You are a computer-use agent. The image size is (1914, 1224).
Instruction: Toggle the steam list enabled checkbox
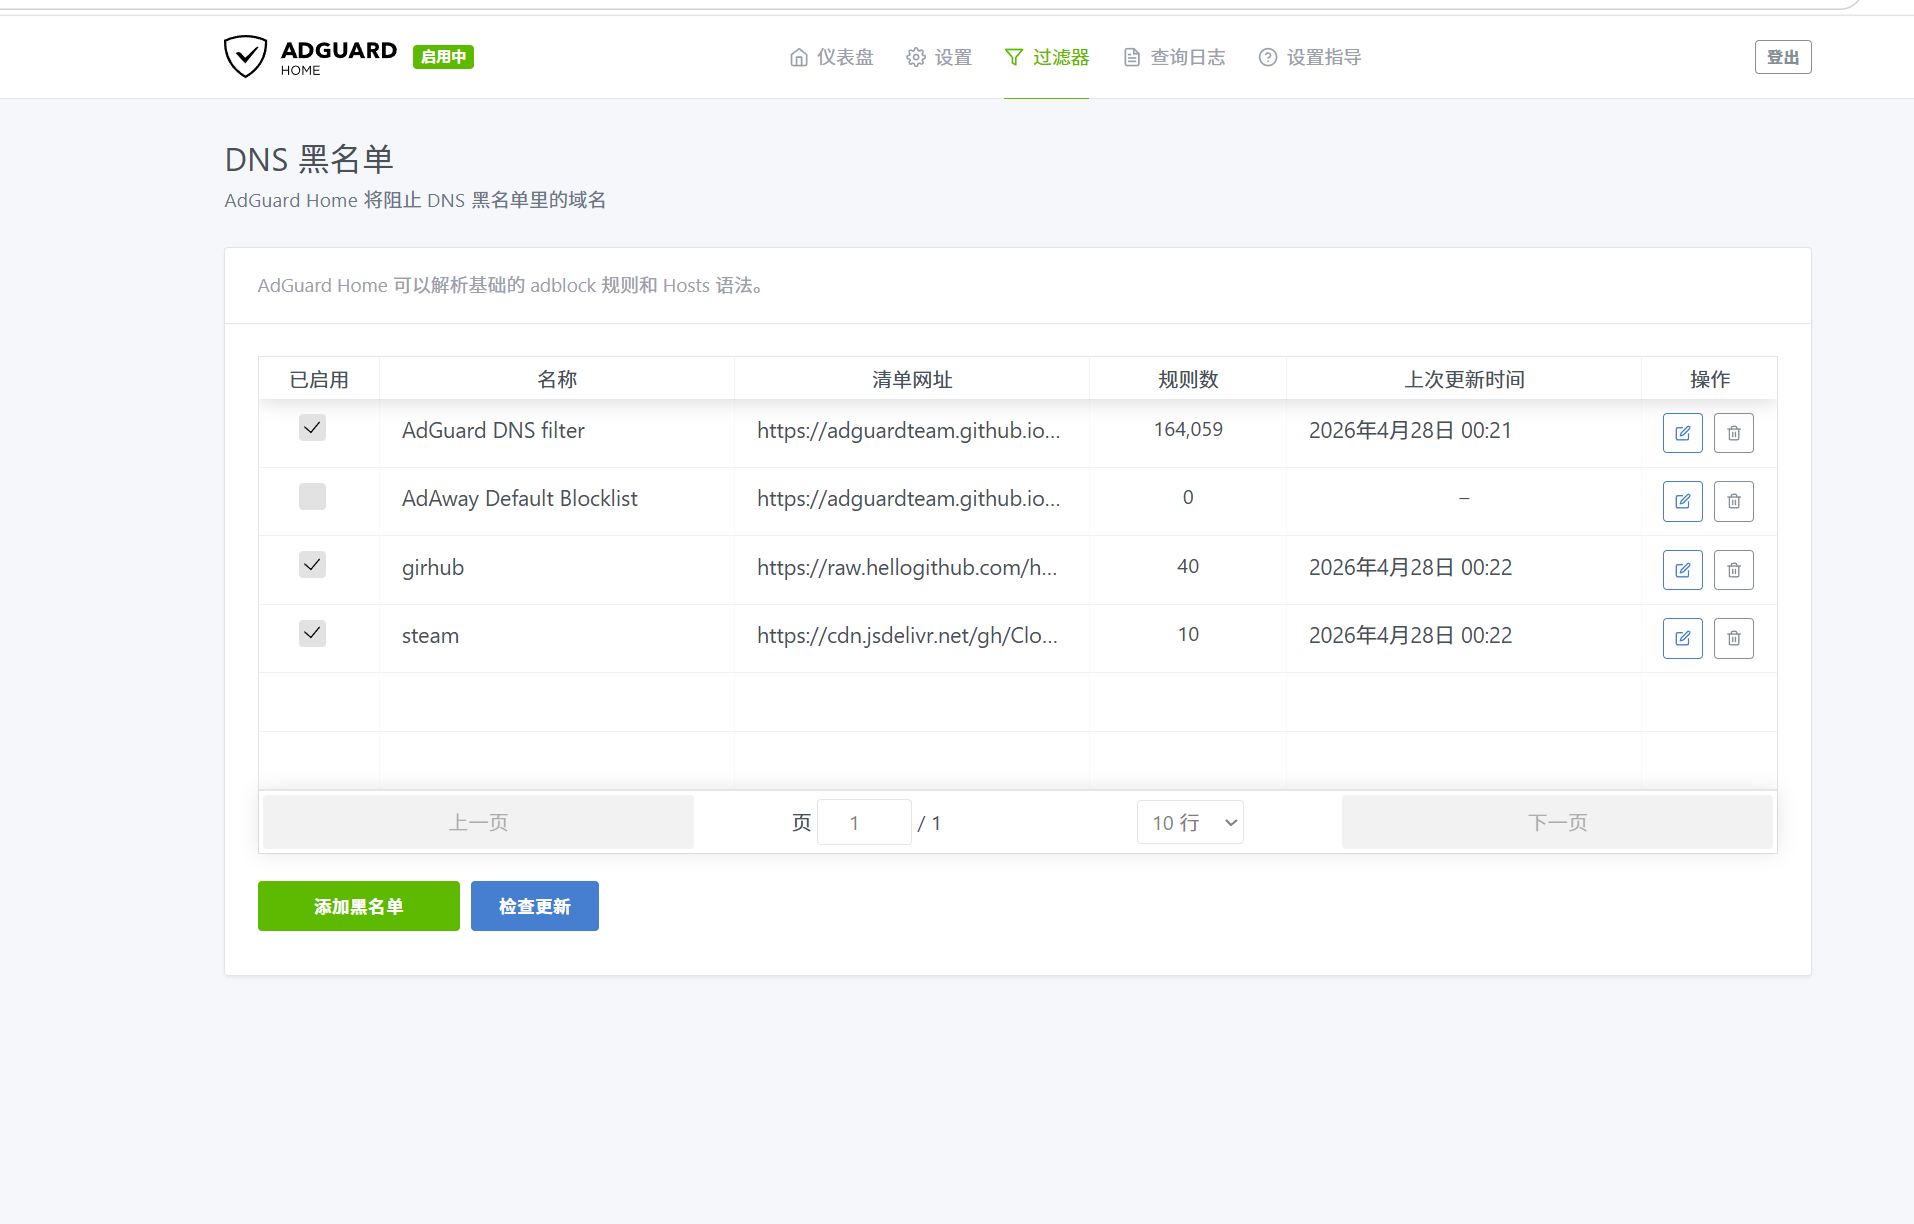point(312,633)
